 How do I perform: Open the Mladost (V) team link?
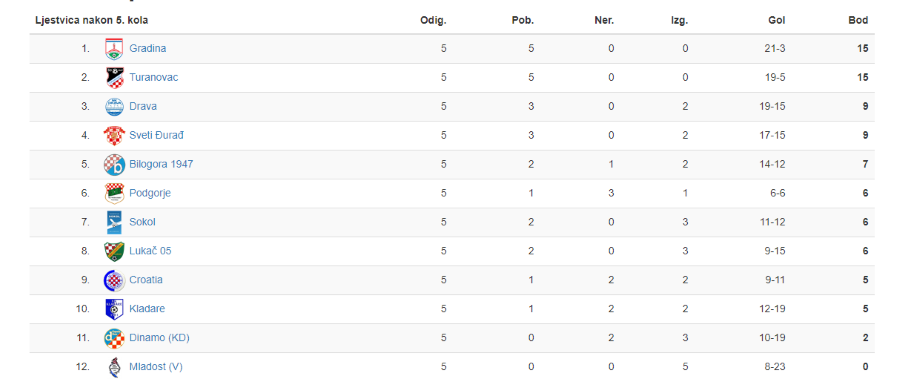156,366
